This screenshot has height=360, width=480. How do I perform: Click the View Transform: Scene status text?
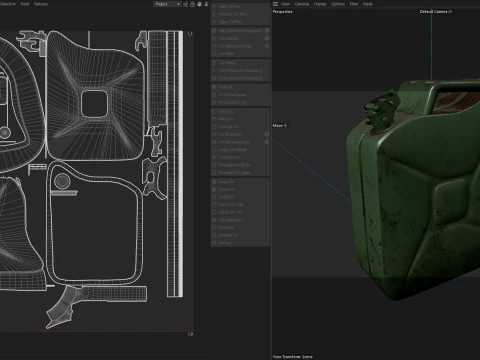(x=292, y=357)
